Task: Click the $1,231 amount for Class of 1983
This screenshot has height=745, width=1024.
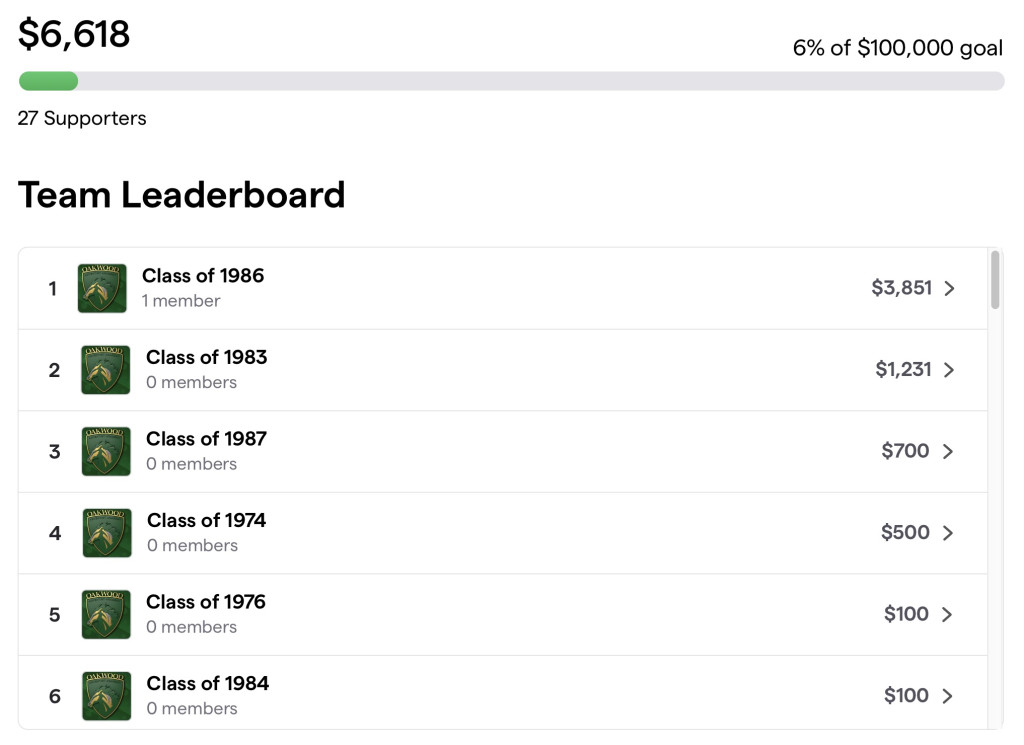Action: point(903,369)
